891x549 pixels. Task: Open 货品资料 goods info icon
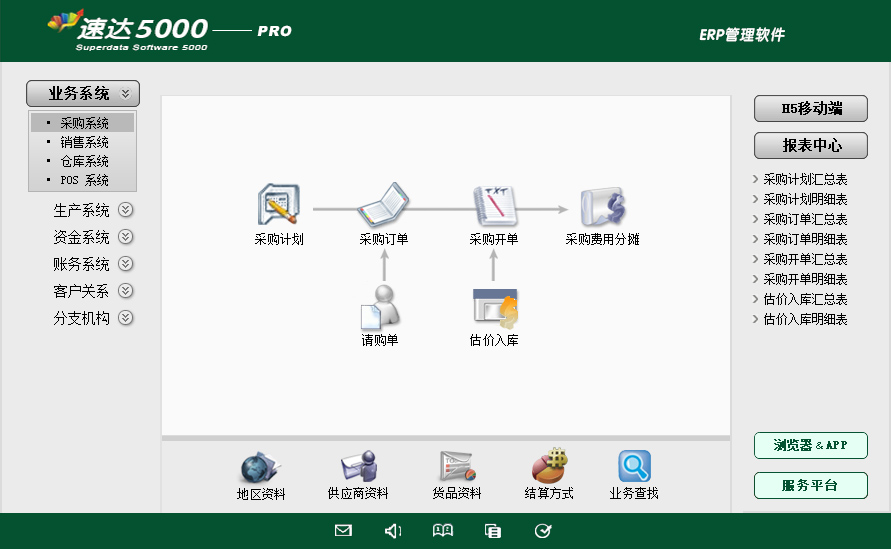(457, 466)
